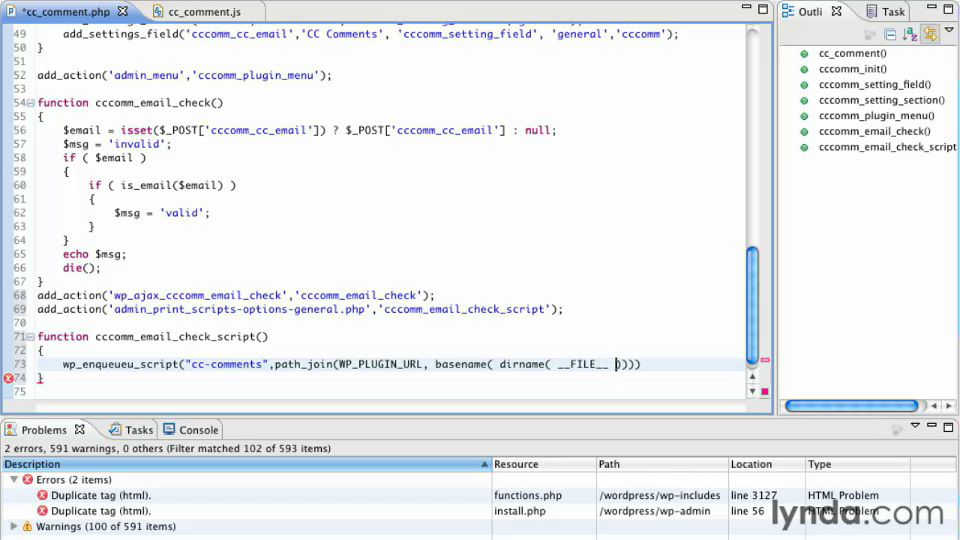Click overview ruler error indicator square
The height and width of the screenshot is (540, 960).
(x=765, y=392)
